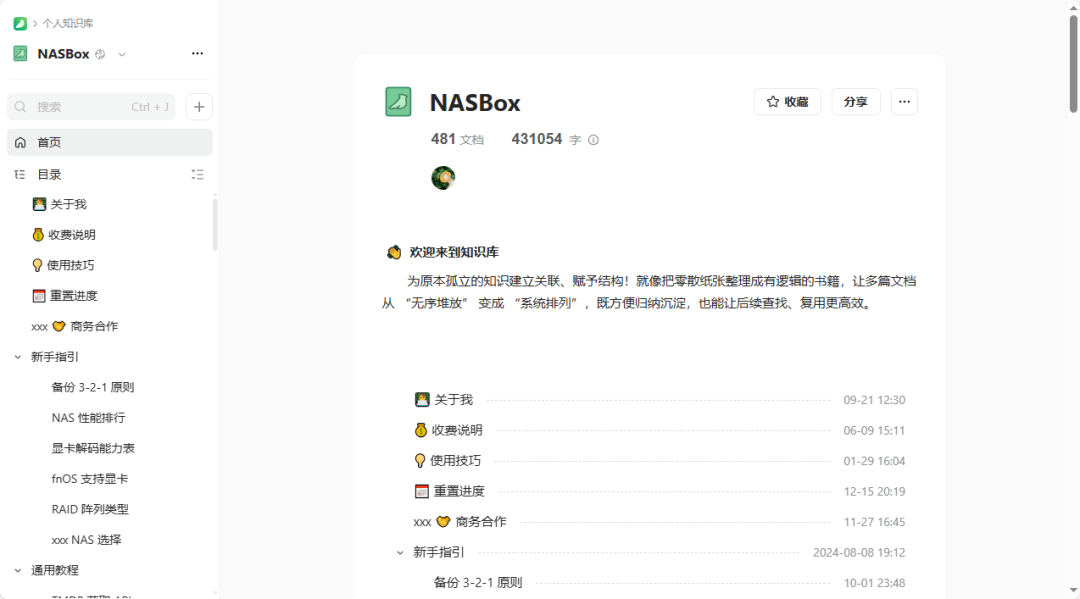This screenshot has width=1080, height=599.
Task: Open the more options (...) icon beside NASBox in sidebar
Action: click(x=197, y=53)
